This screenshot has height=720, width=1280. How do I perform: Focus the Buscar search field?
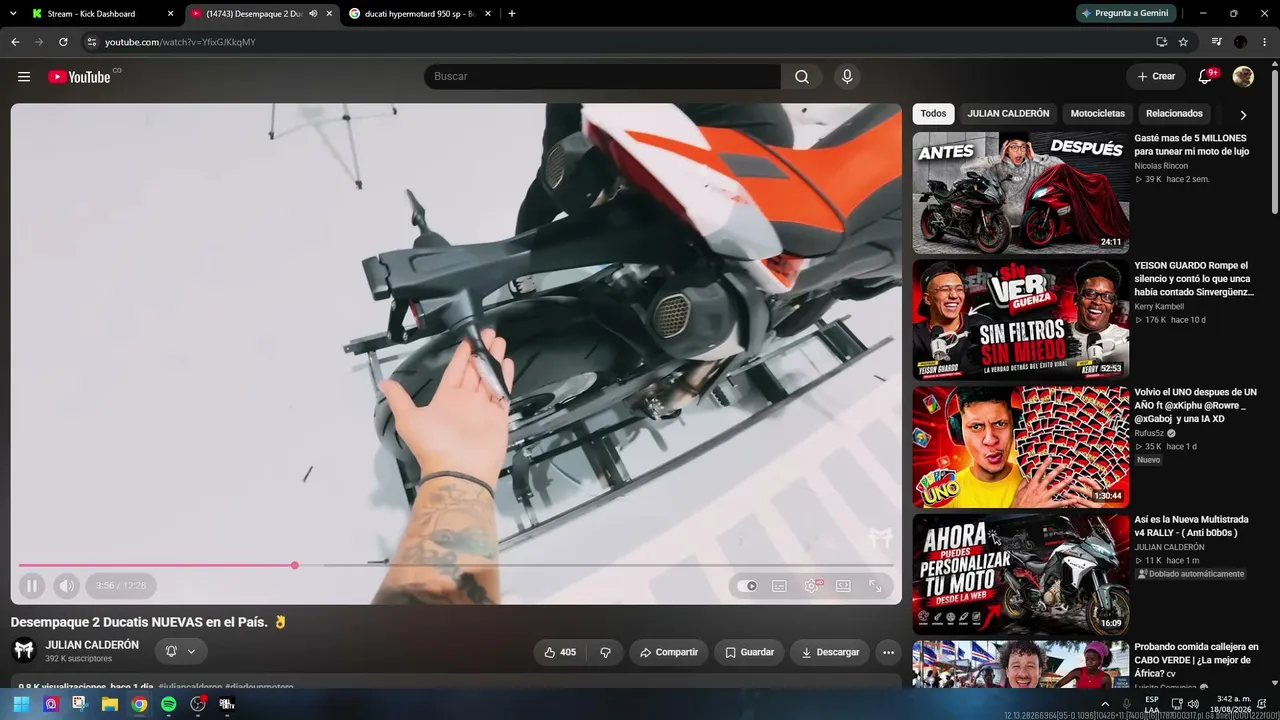[x=602, y=77]
